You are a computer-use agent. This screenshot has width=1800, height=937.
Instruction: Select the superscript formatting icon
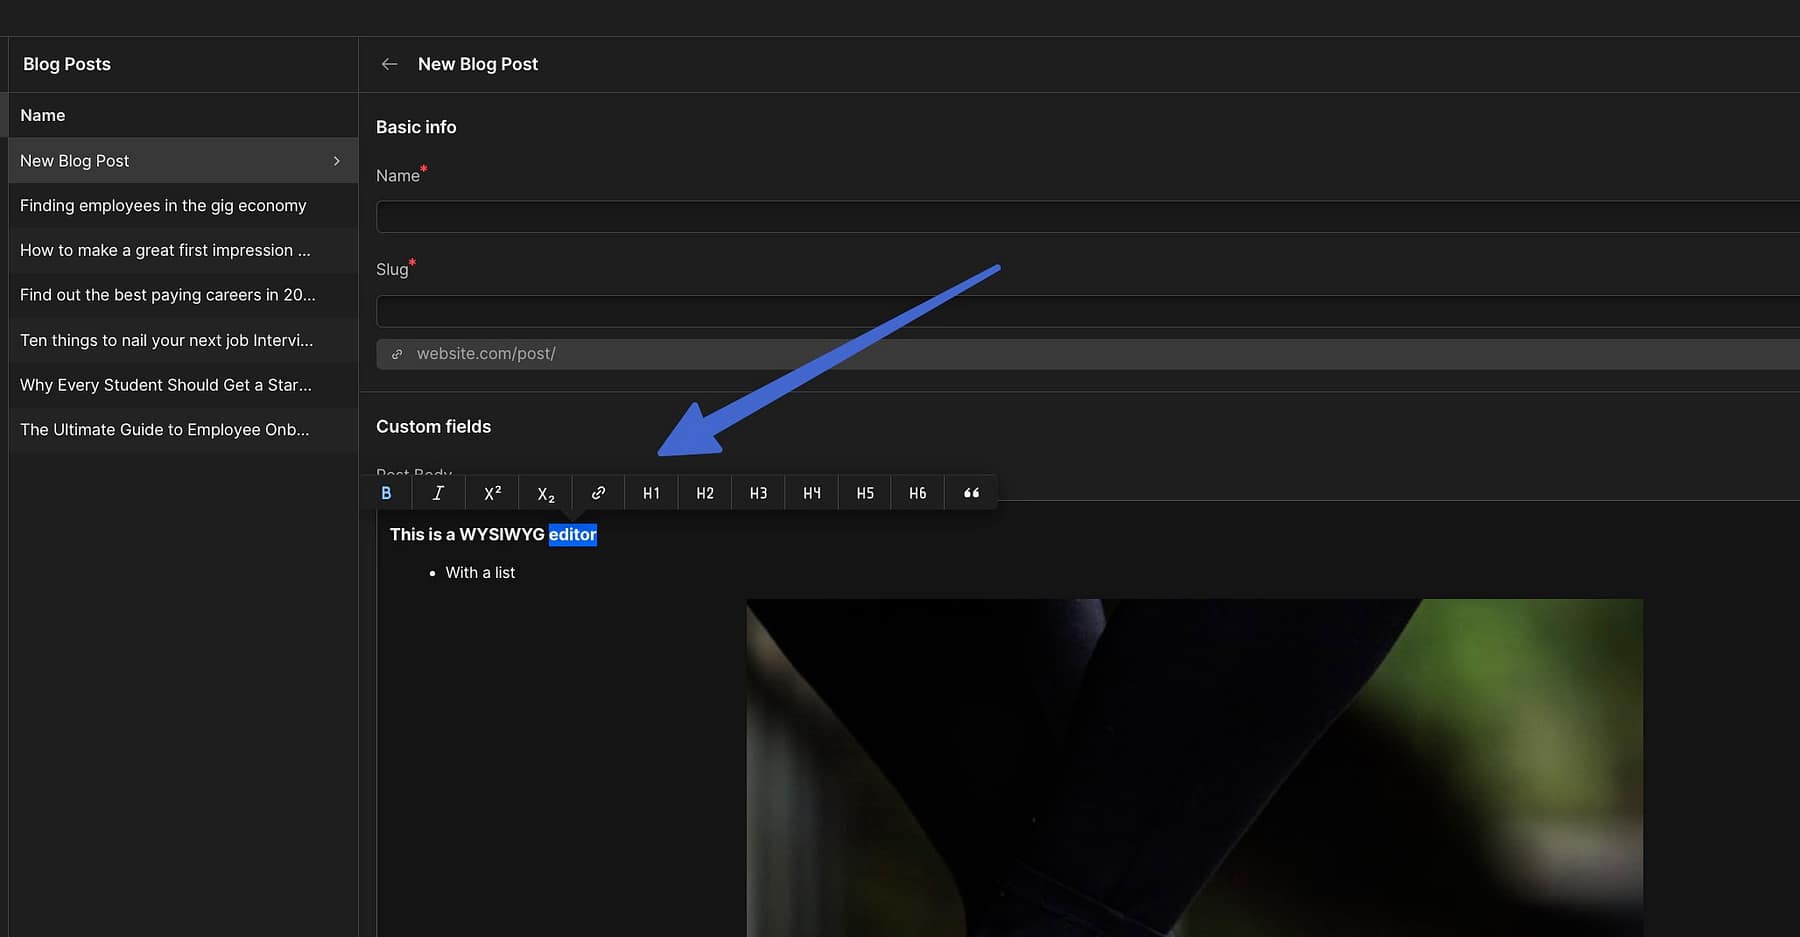point(491,492)
